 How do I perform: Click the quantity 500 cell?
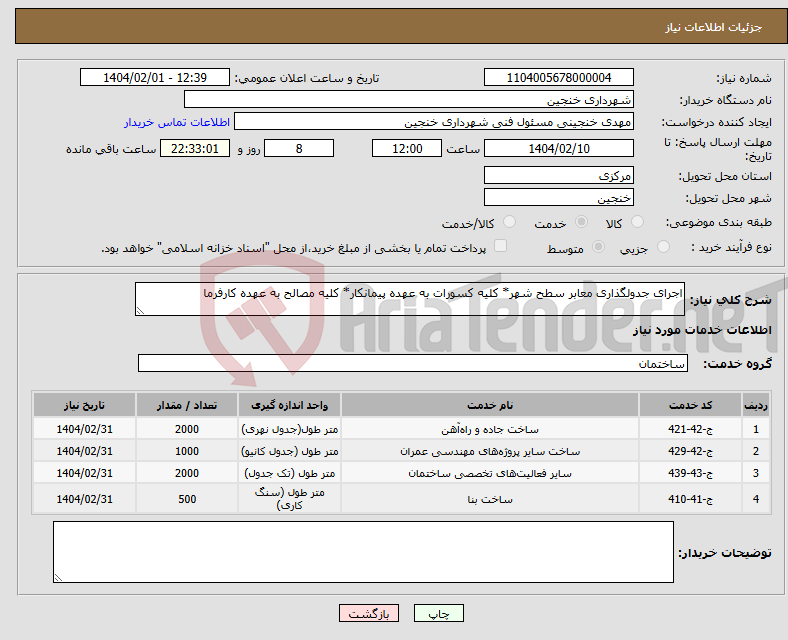point(187,499)
